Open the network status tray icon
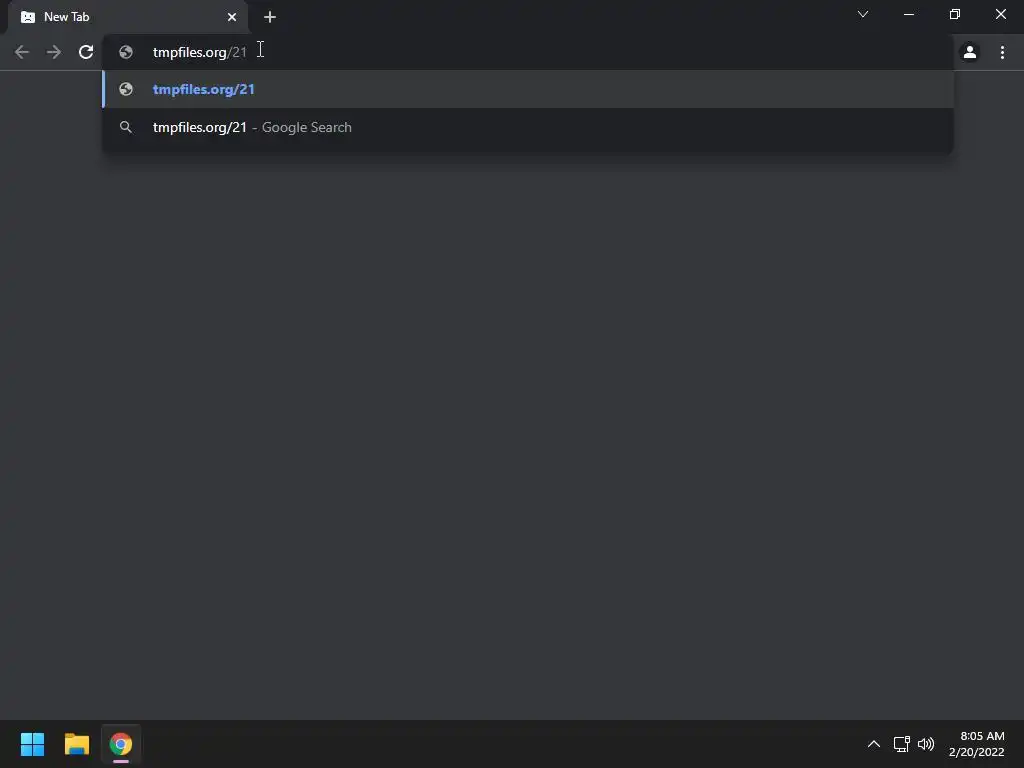This screenshot has width=1024, height=768. 901,744
